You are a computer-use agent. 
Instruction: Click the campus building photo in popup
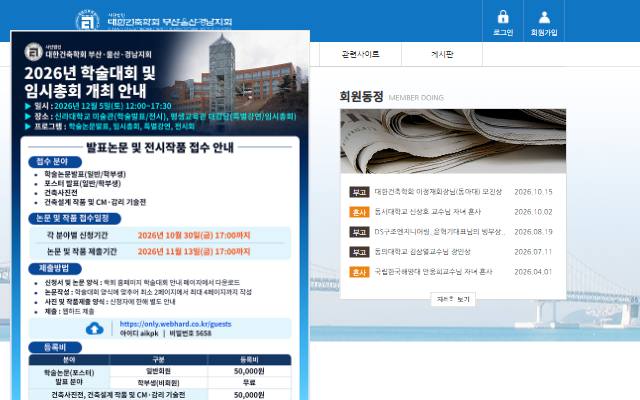coord(241,78)
